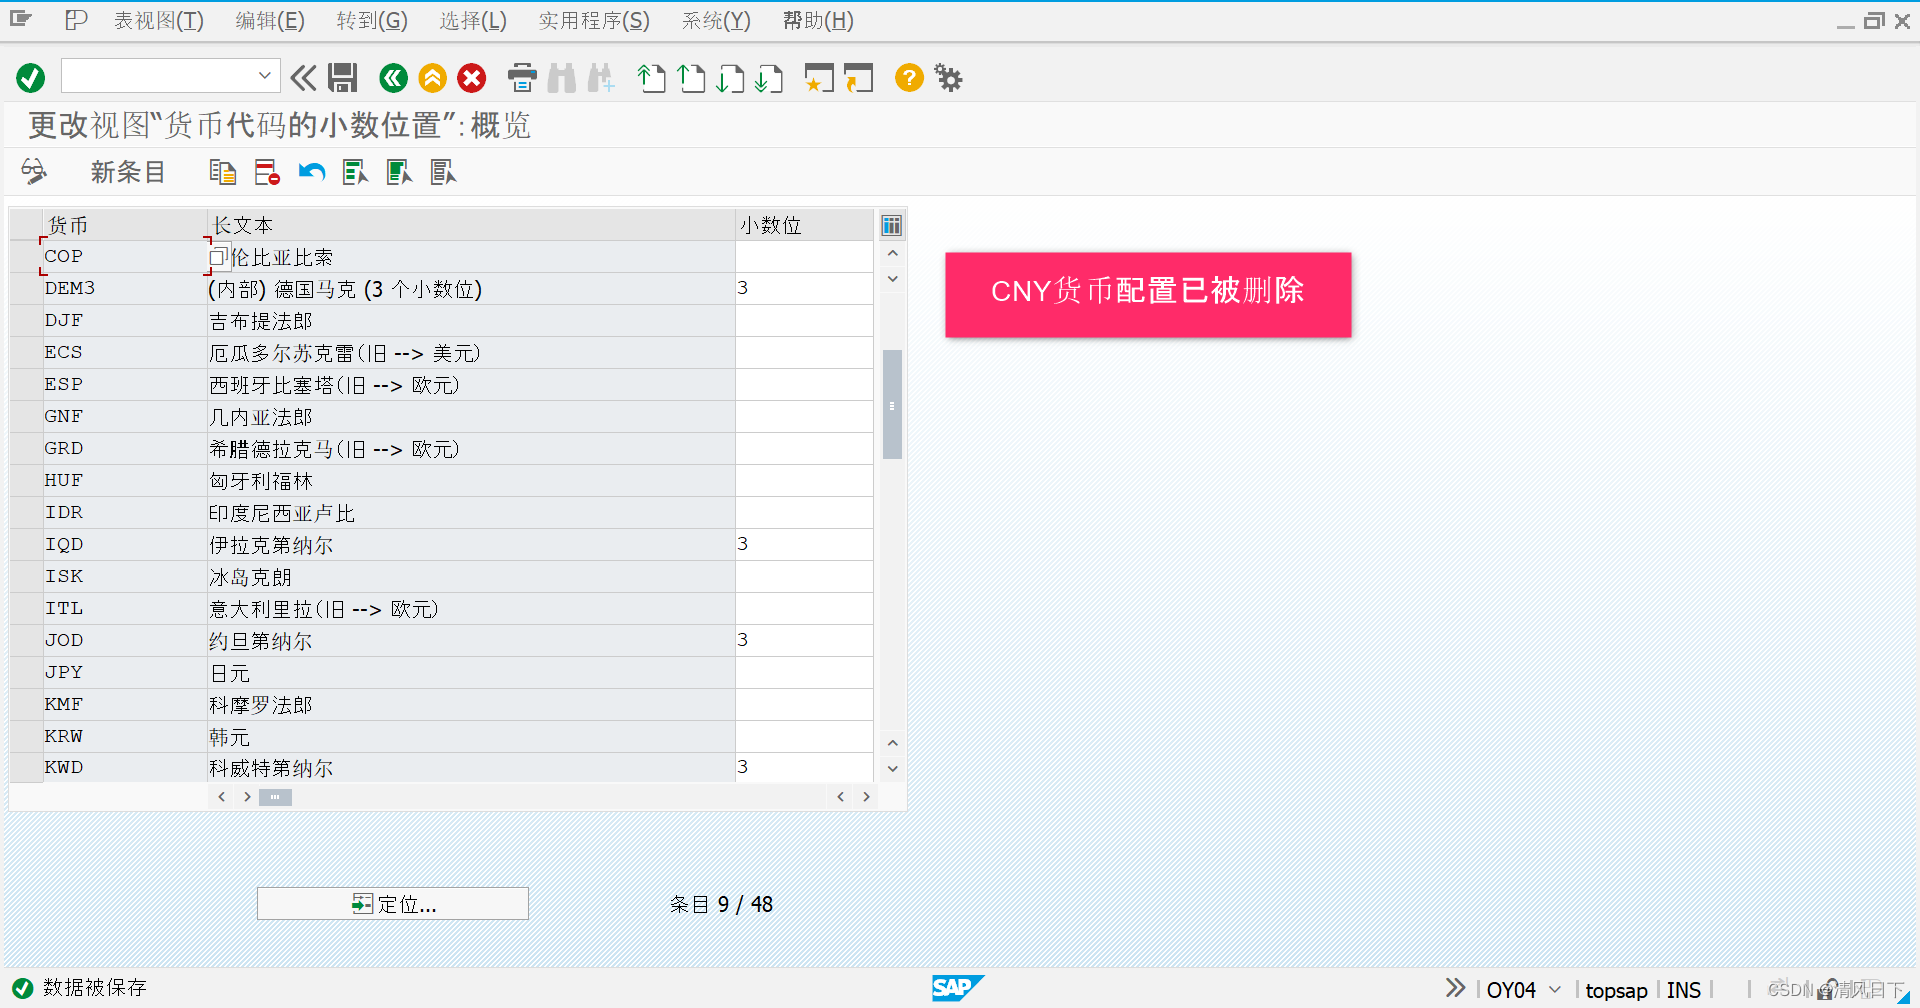The width and height of the screenshot is (1920, 1008).
Task: Click the Display/Change toggle glasses icon
Action: (x=34, y=172)
